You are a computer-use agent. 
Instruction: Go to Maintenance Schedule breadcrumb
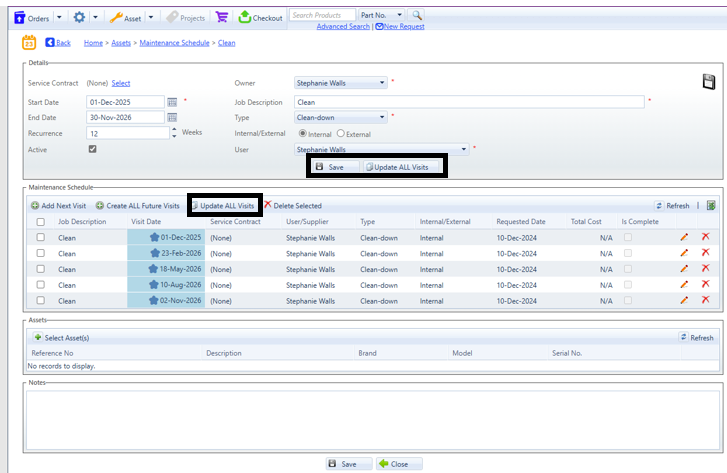tap(174, 43)
